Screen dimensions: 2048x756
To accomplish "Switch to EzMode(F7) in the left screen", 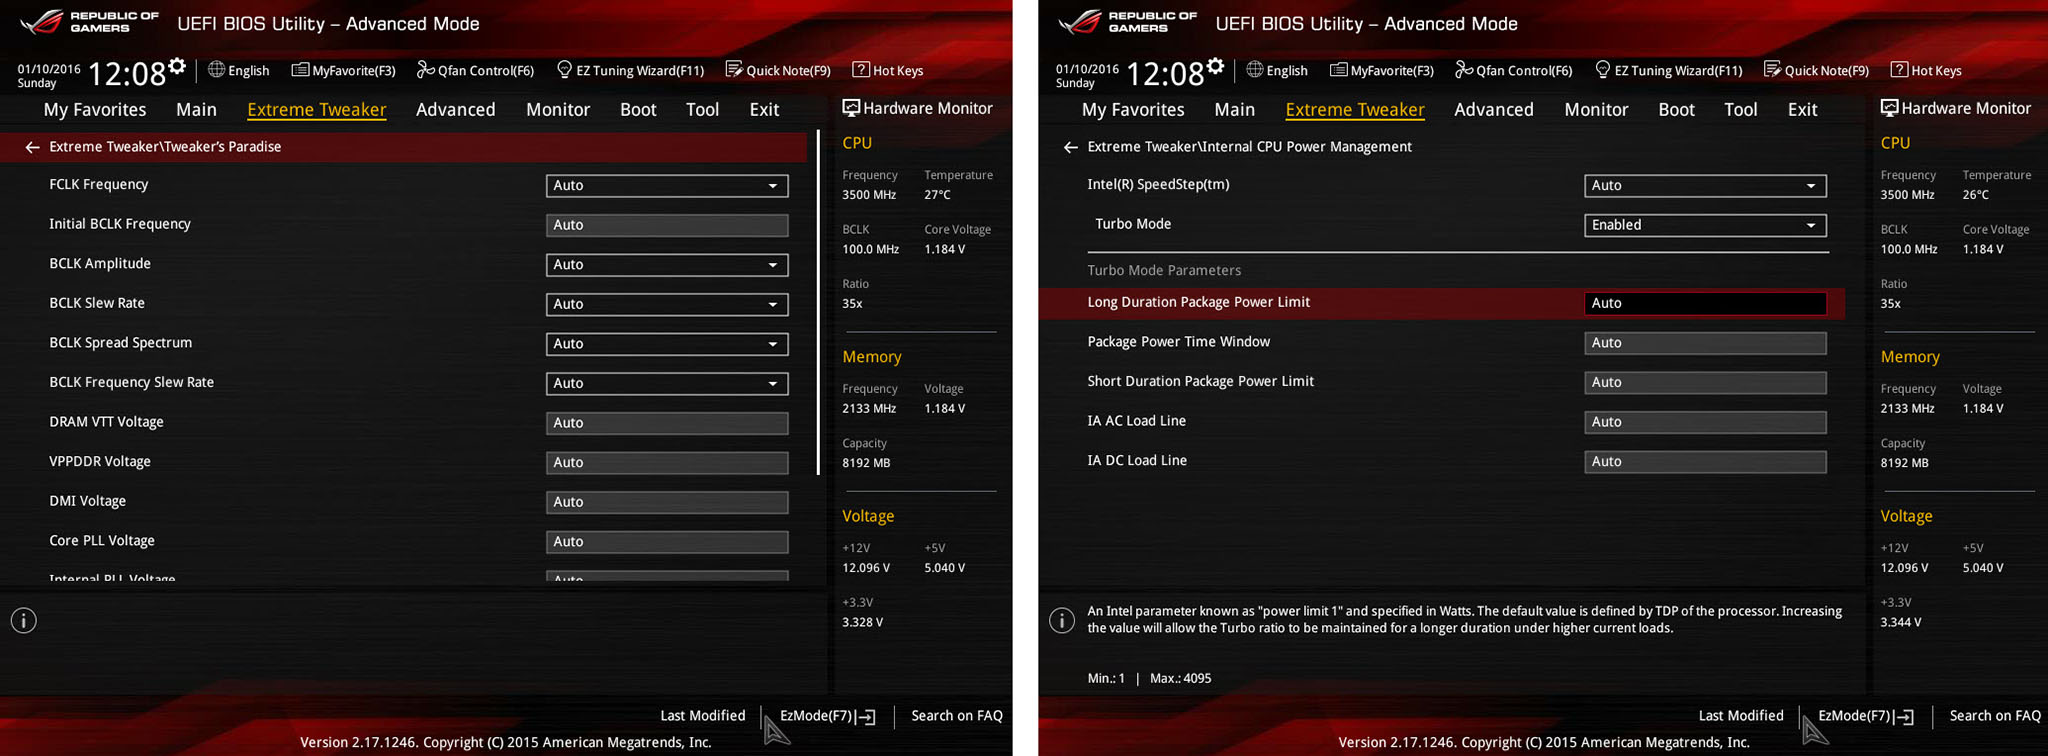I will 827,716.
